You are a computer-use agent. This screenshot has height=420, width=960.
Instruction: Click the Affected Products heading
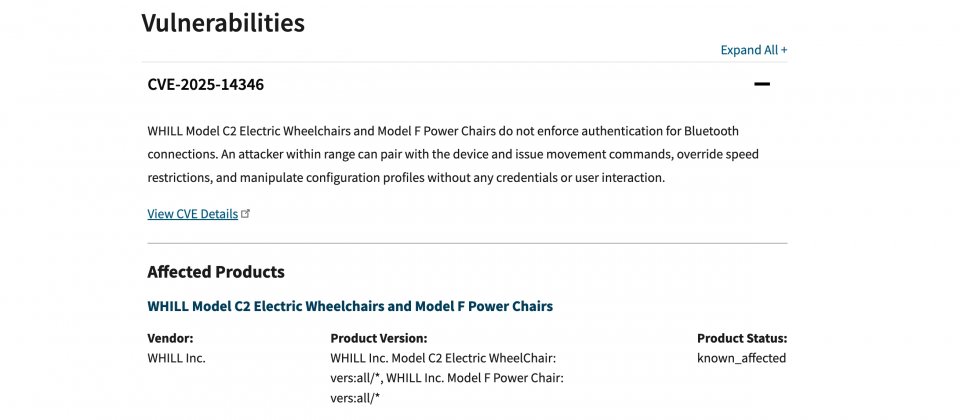[215, 272]
